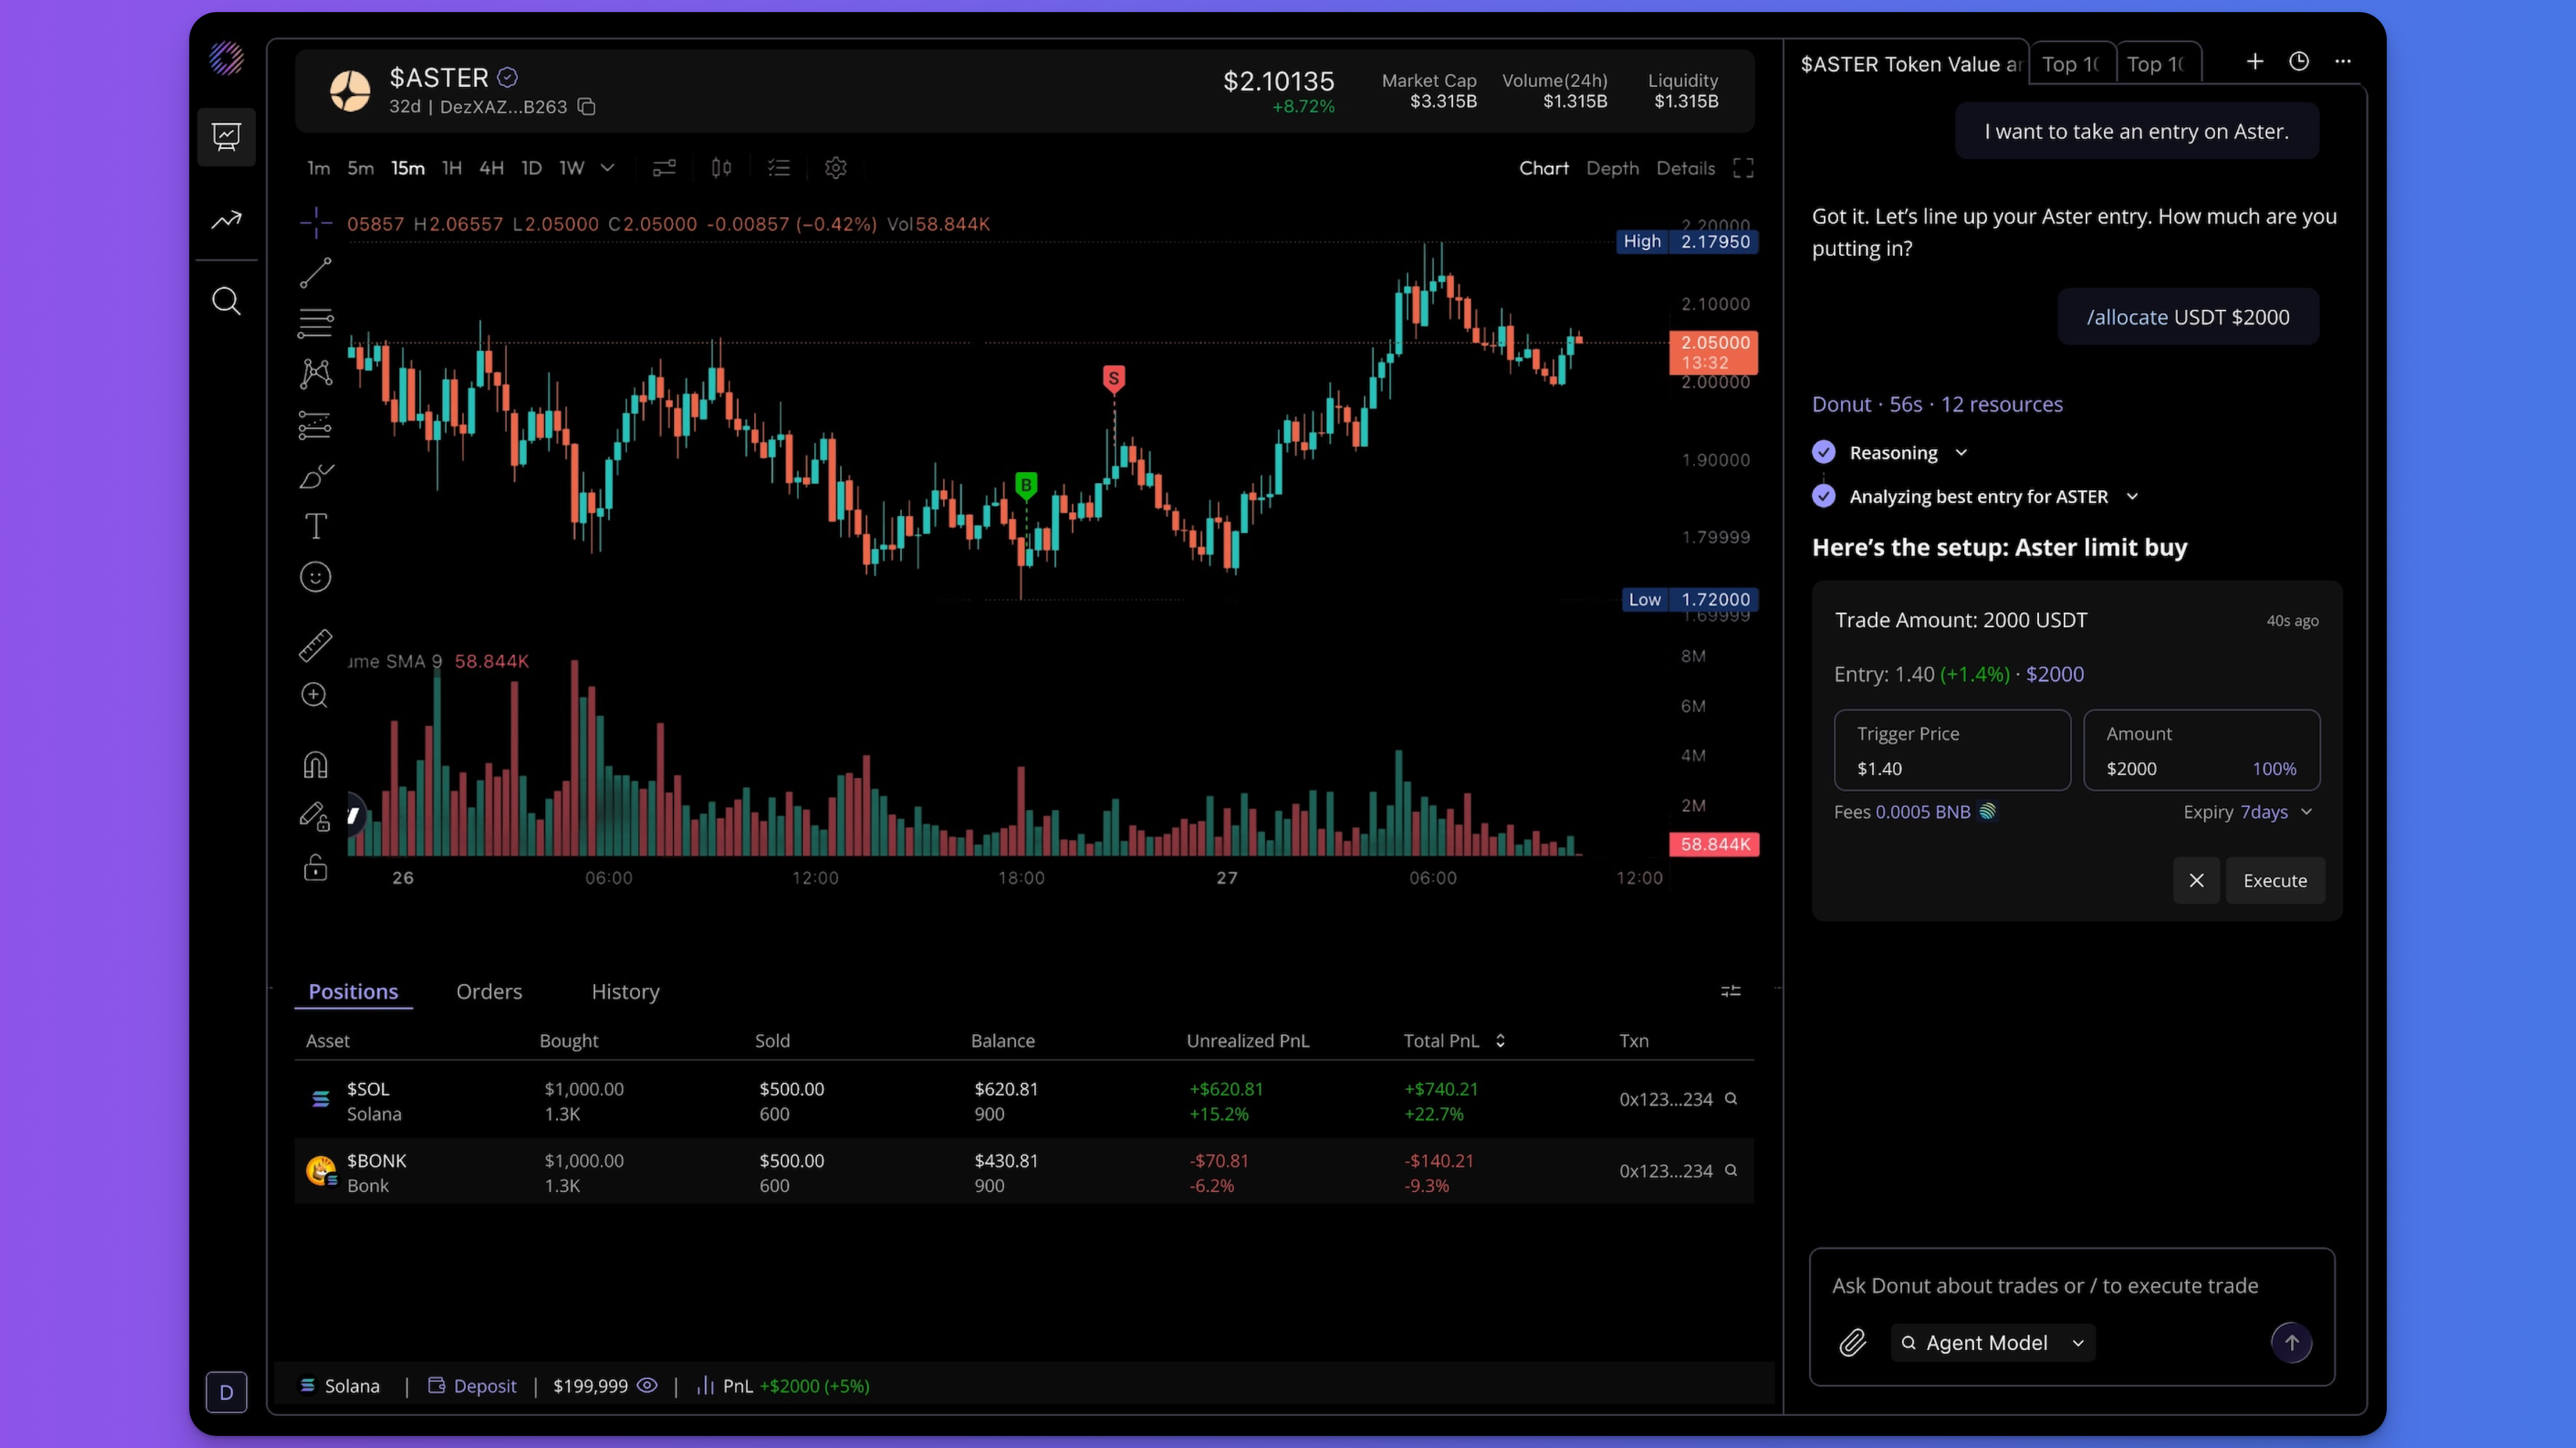The height and width of the screenshot is (1448, 2576).
Task: Switch to Depth view
Action: [1612, 168]
